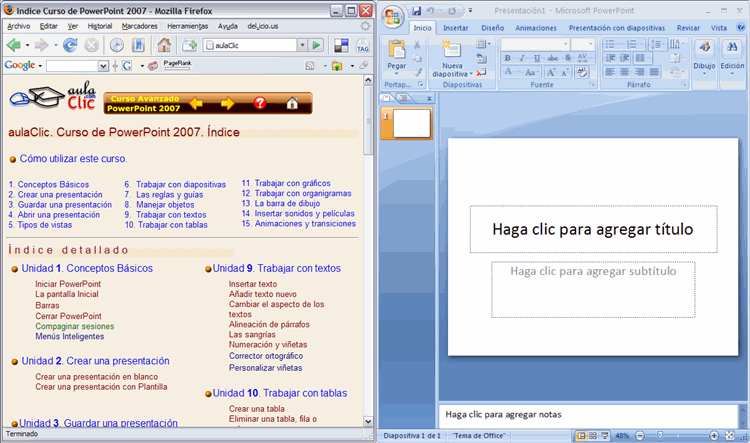
Task: Open the Marcadores menu in Firefox
Action: 139,25
